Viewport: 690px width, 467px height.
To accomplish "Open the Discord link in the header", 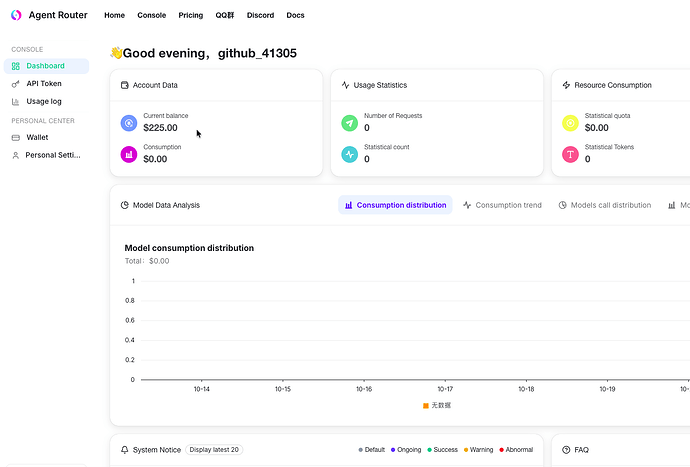I will click(x=260, y=15).
